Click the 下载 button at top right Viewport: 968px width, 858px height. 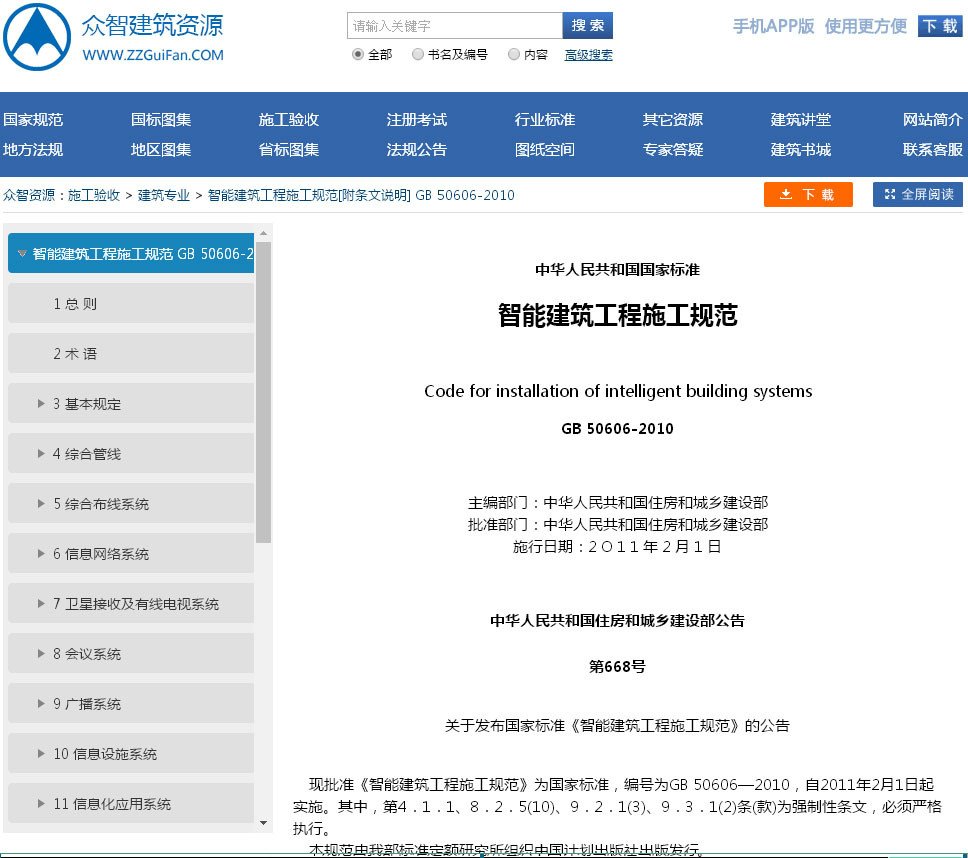(x=940, y=27)
